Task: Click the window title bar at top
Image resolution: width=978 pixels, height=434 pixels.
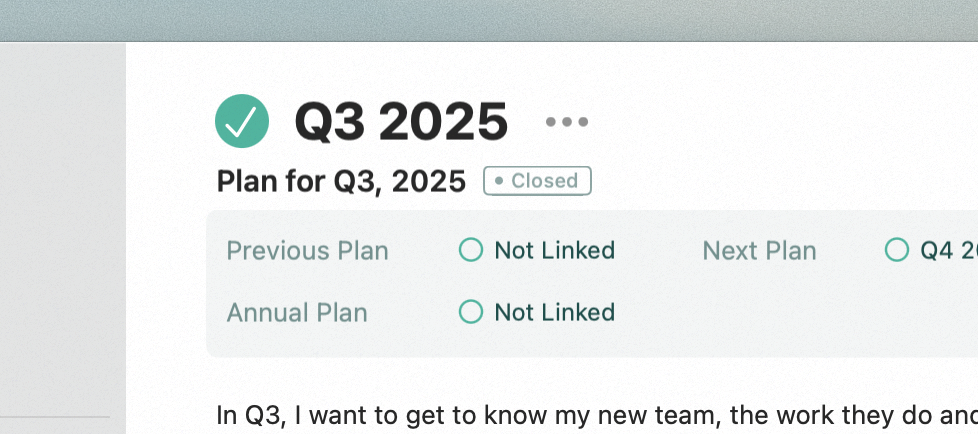Action: point(489,21)
